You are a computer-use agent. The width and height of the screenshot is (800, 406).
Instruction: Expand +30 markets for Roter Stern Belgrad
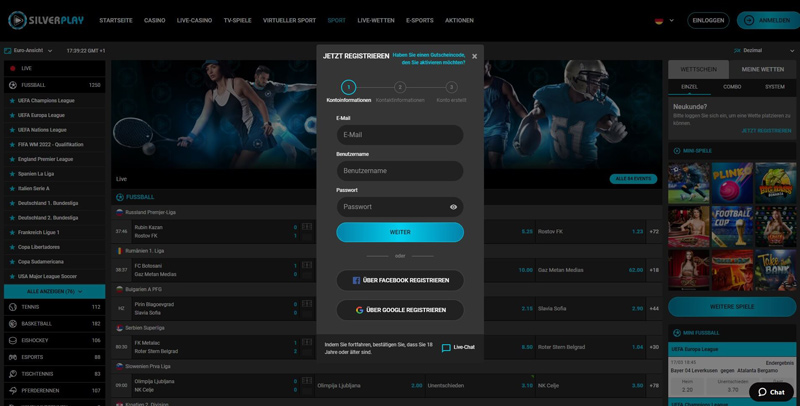click(x=654, y=347)
